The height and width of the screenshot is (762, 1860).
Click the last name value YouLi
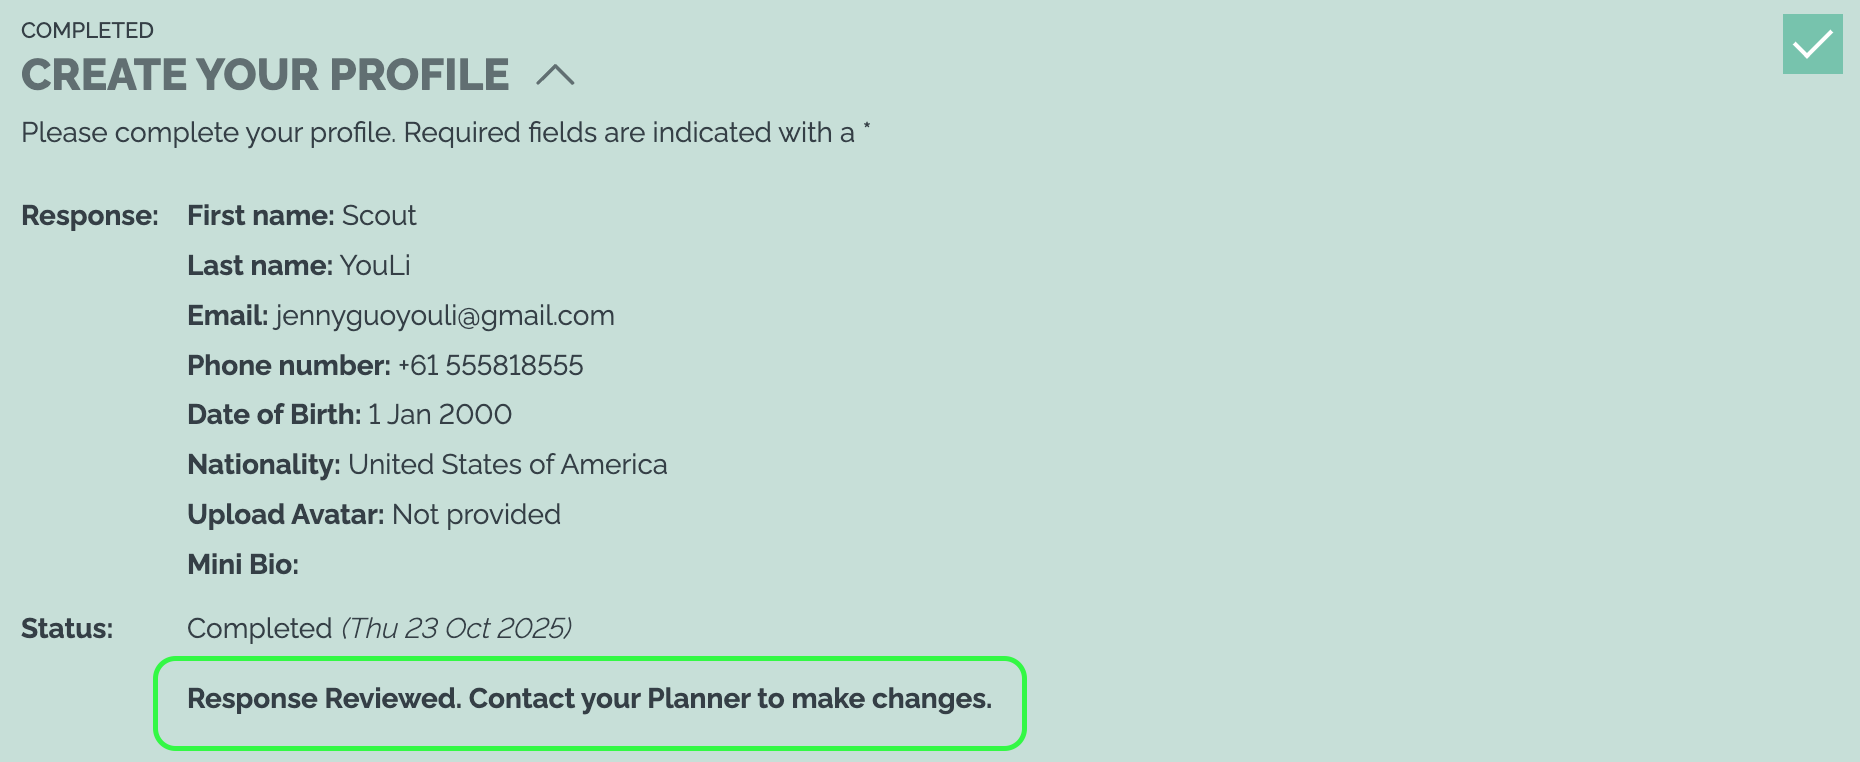click(375, 265)
